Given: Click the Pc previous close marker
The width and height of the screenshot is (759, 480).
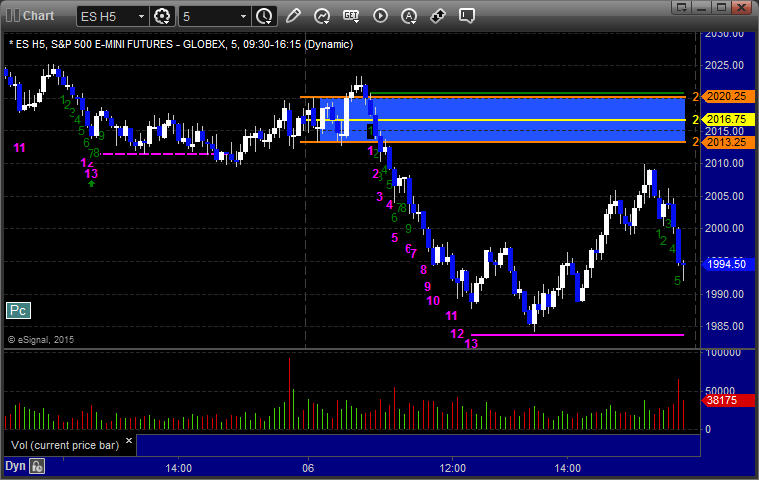Looking at the screenshot, I should (18, 310).
